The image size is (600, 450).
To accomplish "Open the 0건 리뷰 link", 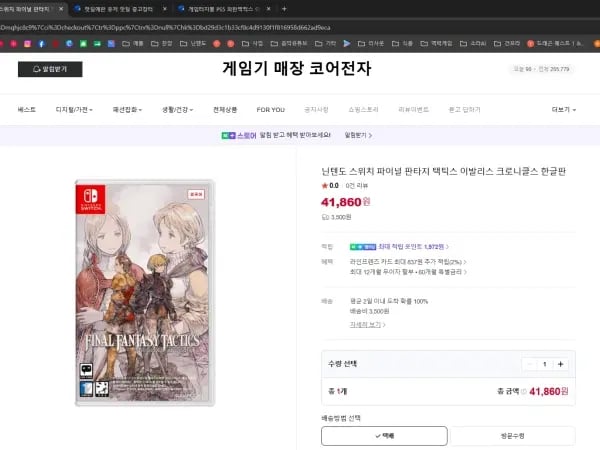I will pyautogui.click(x=356, y=186).
